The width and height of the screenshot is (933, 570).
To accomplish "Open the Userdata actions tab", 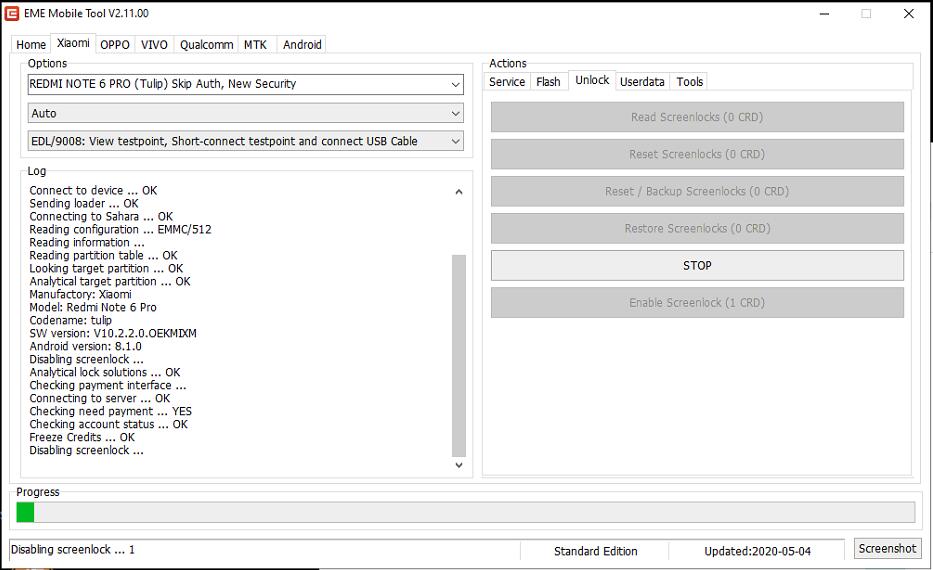I will coord(642,82).
